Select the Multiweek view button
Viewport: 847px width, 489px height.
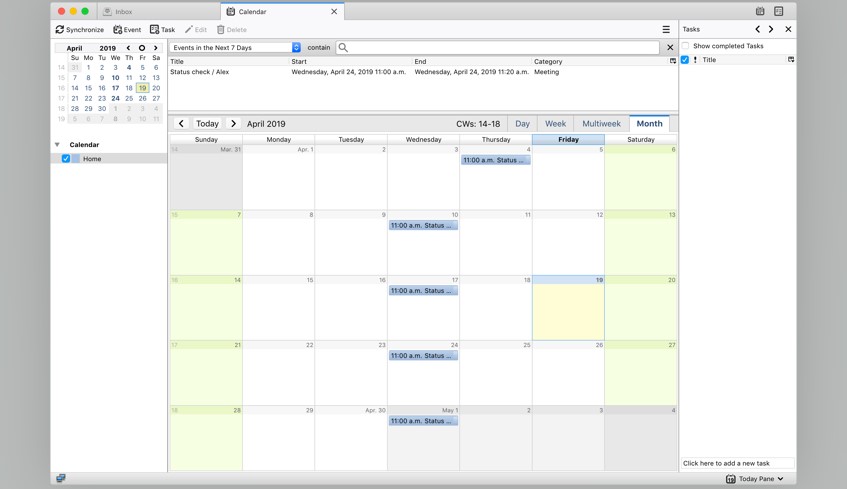coord(601,124)
